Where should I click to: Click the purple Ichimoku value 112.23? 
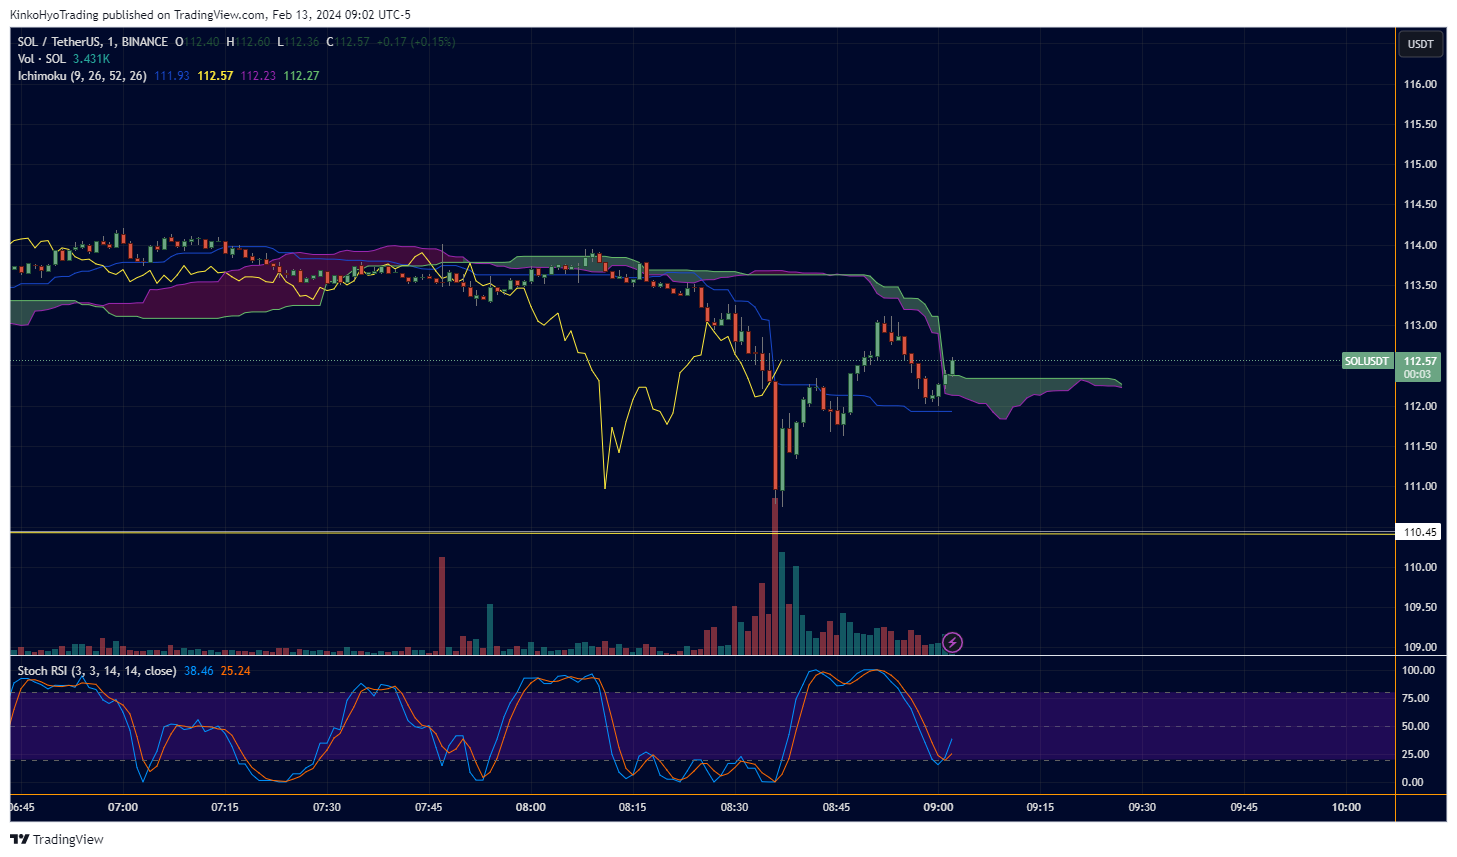click(258, 76)
